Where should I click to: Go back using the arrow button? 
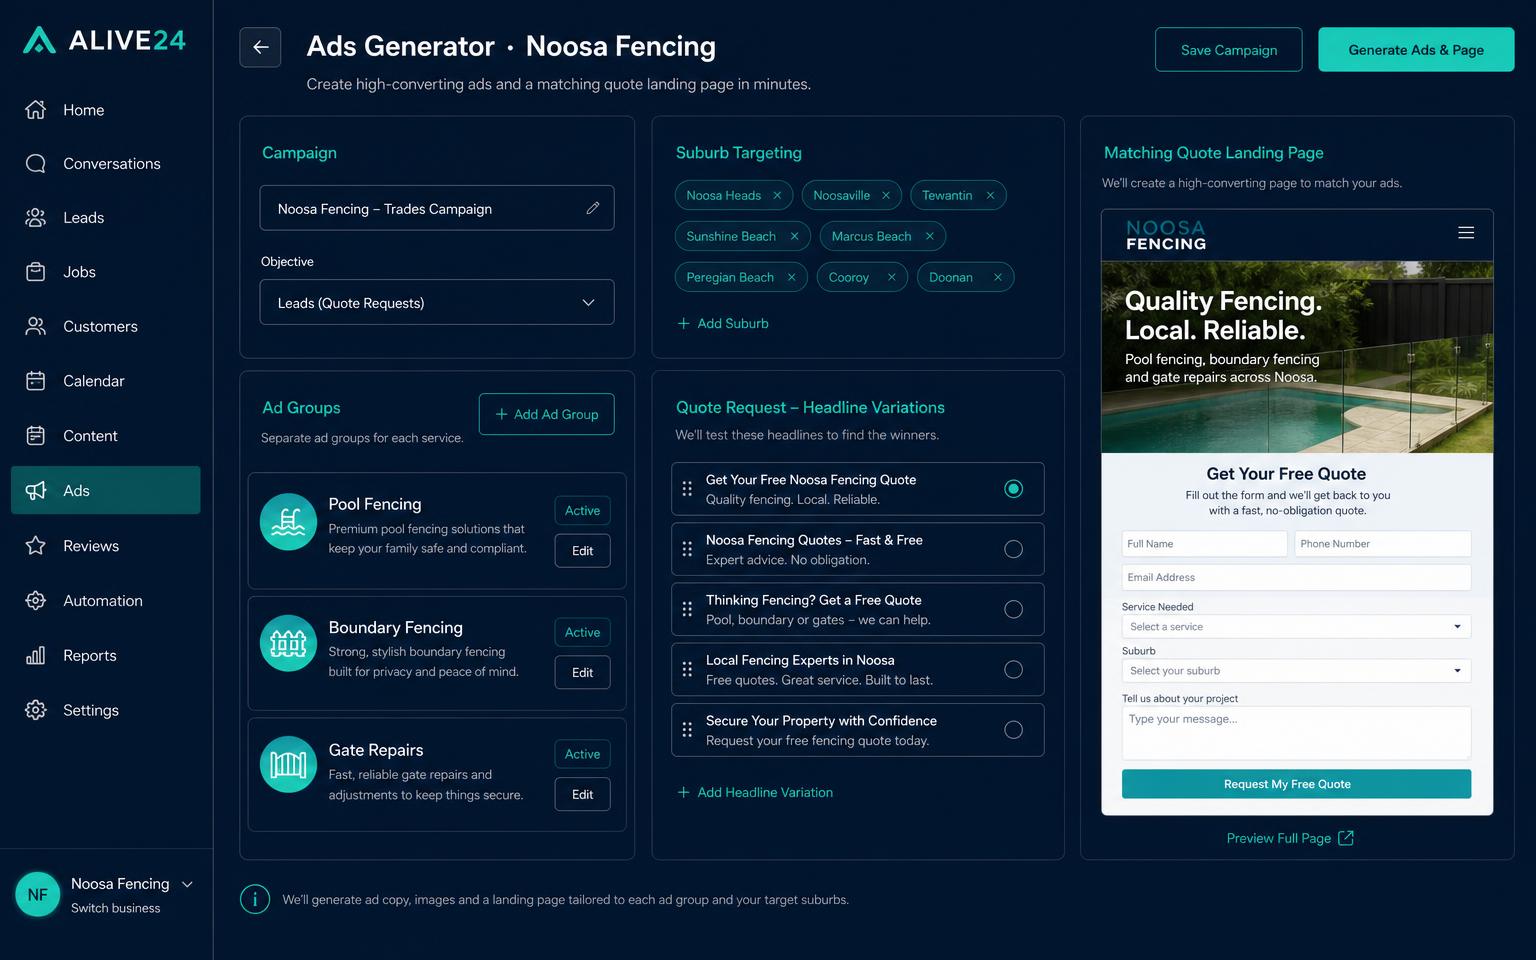(260, 47)
